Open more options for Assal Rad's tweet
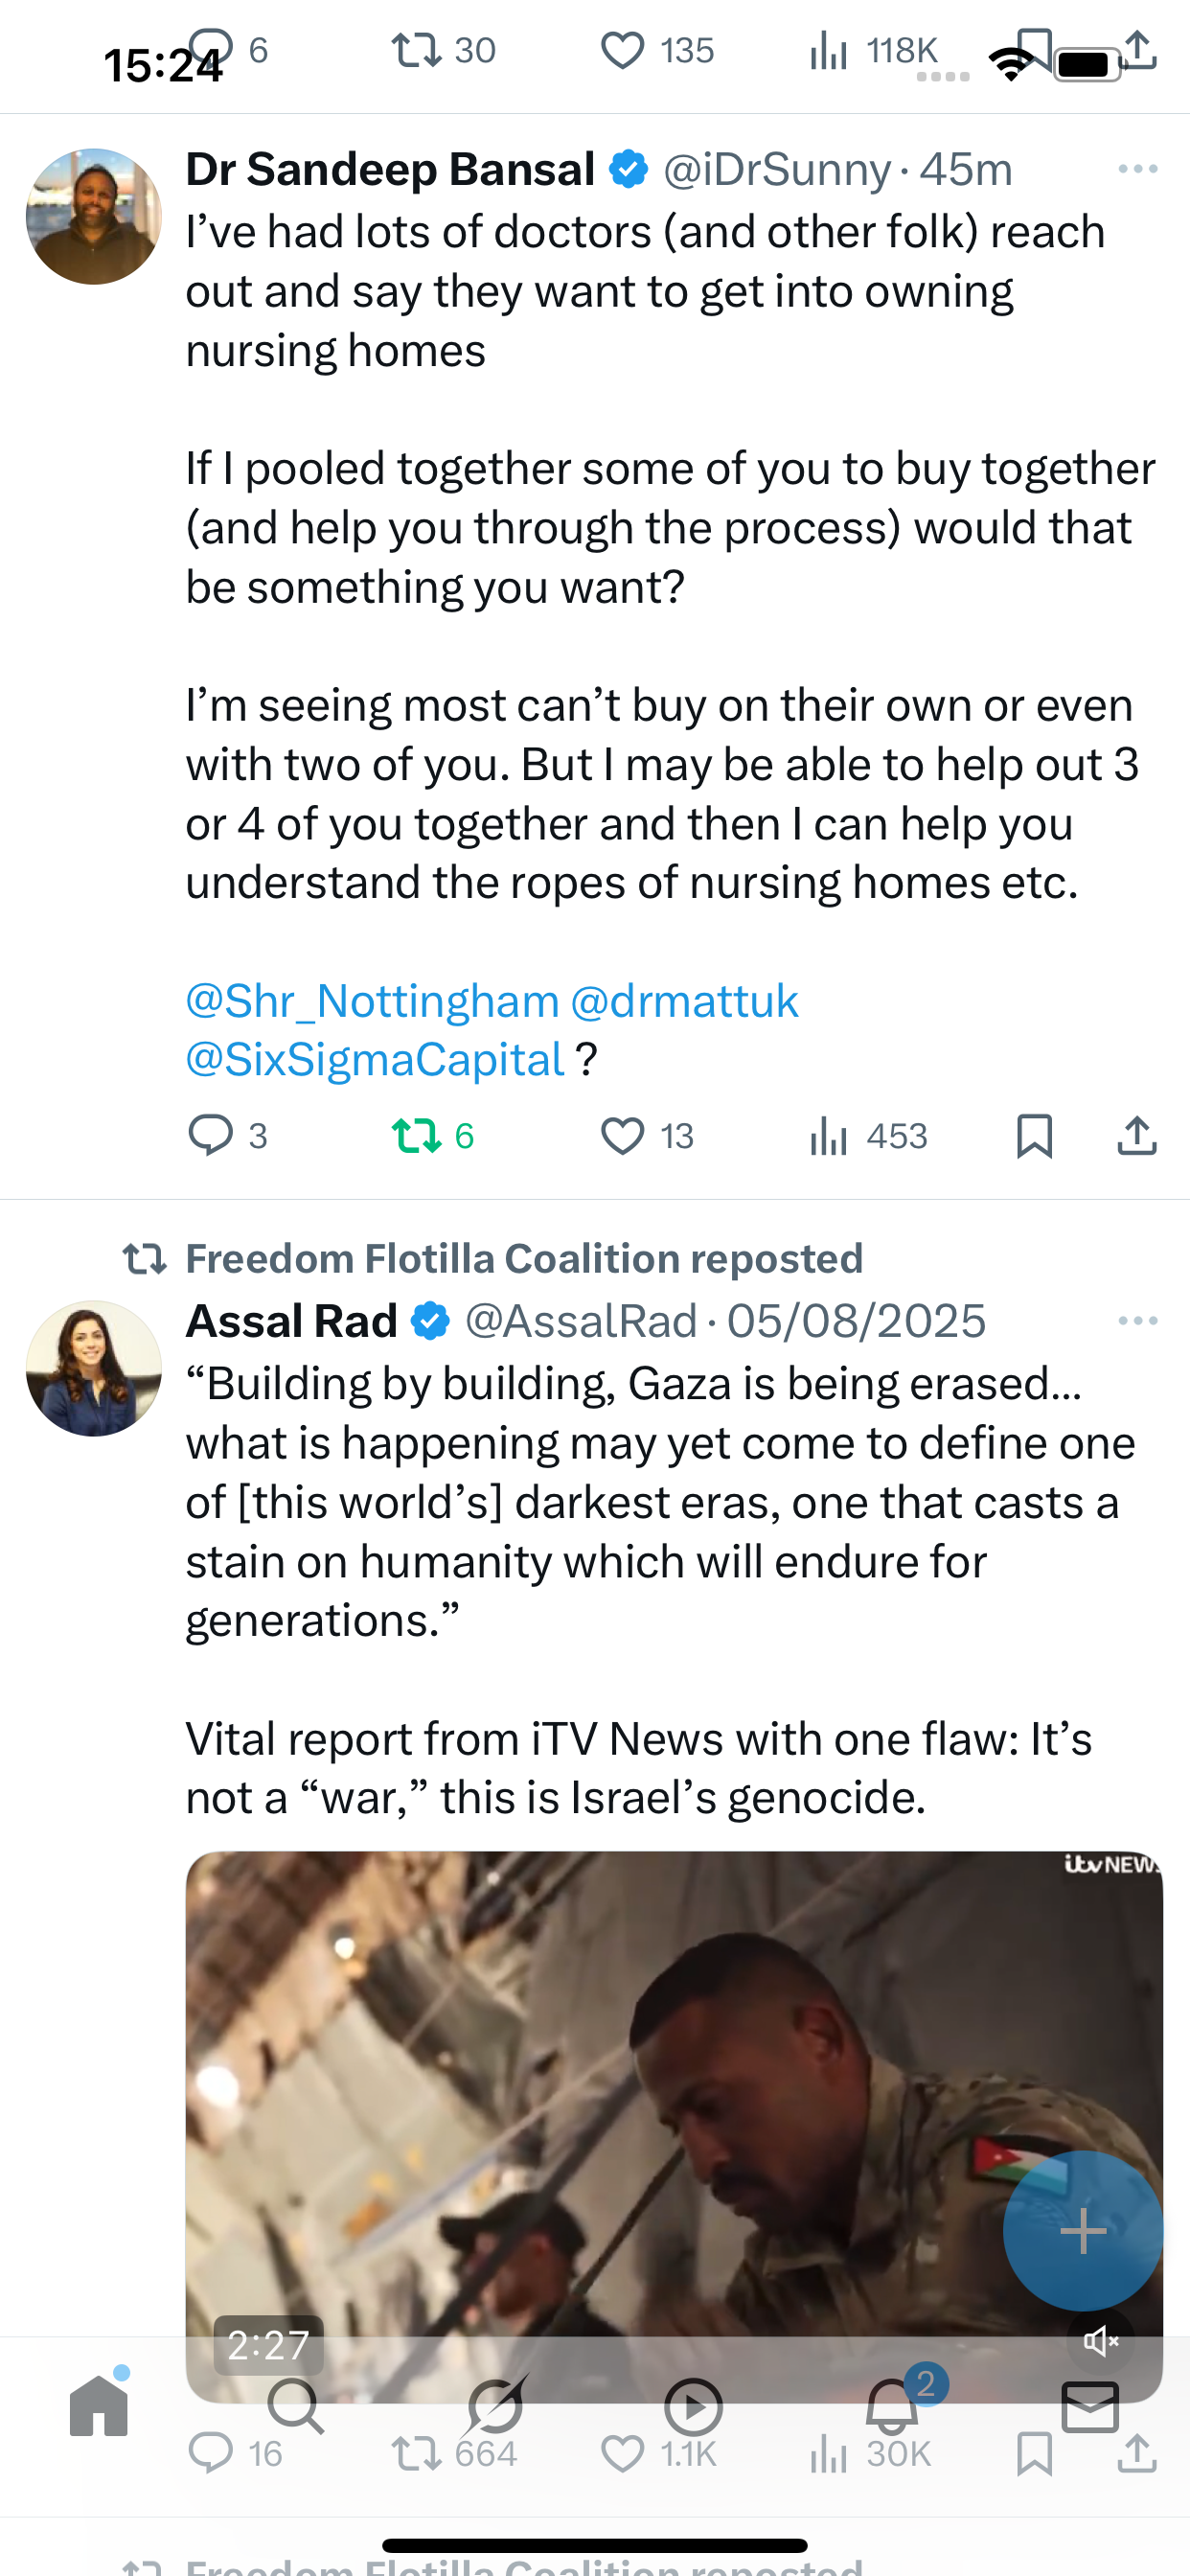This screenshot has height=2576, width=1190. pos(1137,1321)
